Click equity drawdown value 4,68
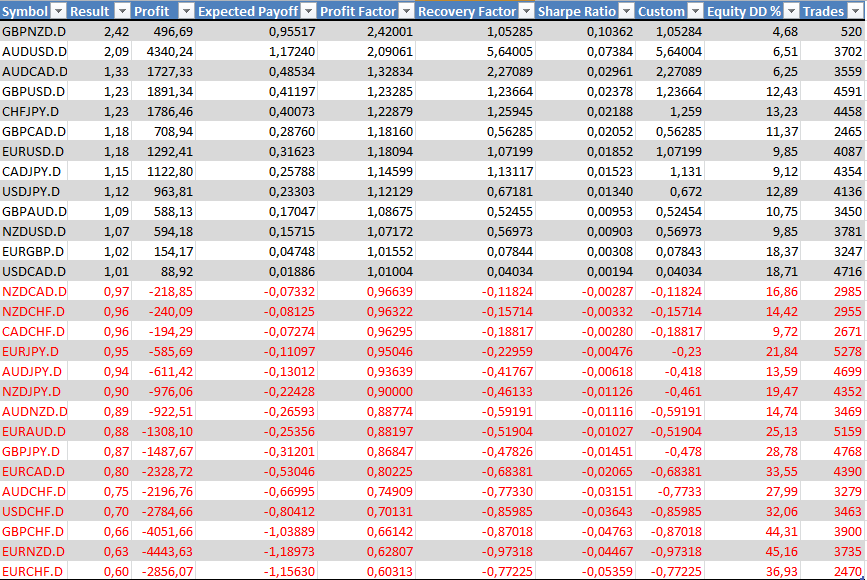 click(x=785, y=32)
